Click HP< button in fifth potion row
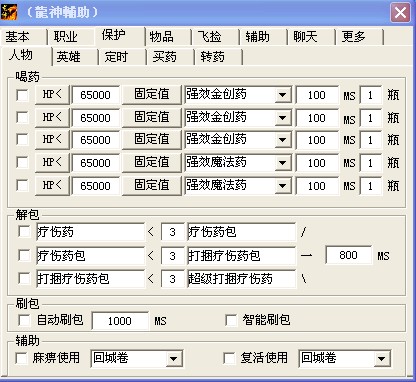The image size is (416, 382). click(x=52, y=185)
